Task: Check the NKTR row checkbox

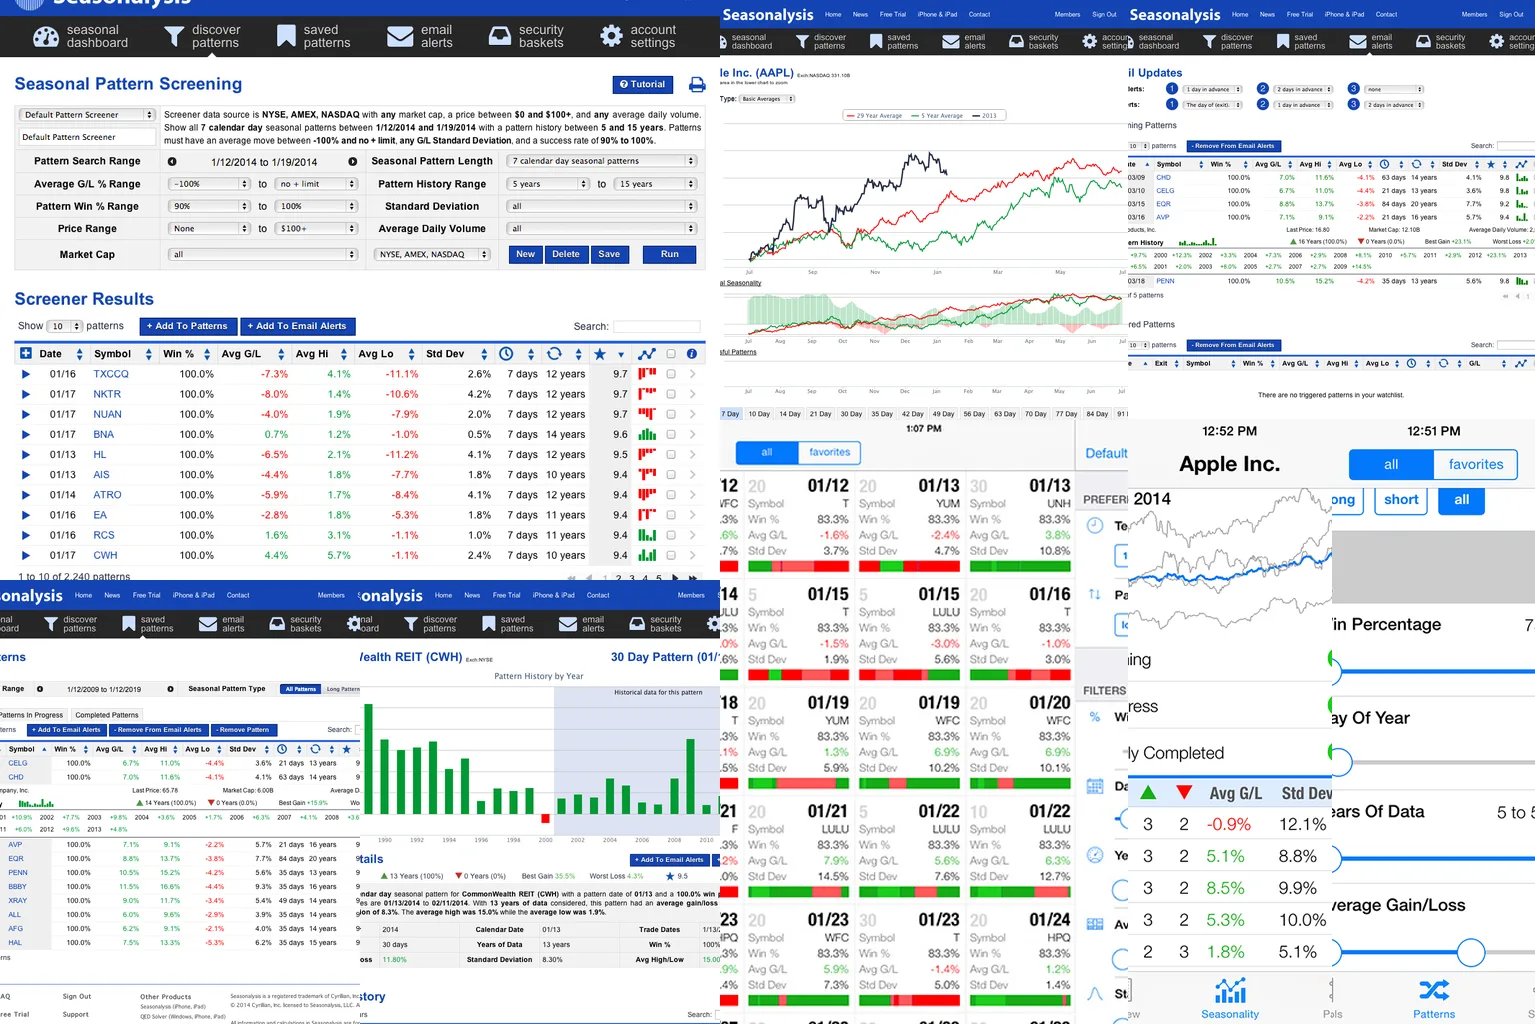Action: coord(671,394)
